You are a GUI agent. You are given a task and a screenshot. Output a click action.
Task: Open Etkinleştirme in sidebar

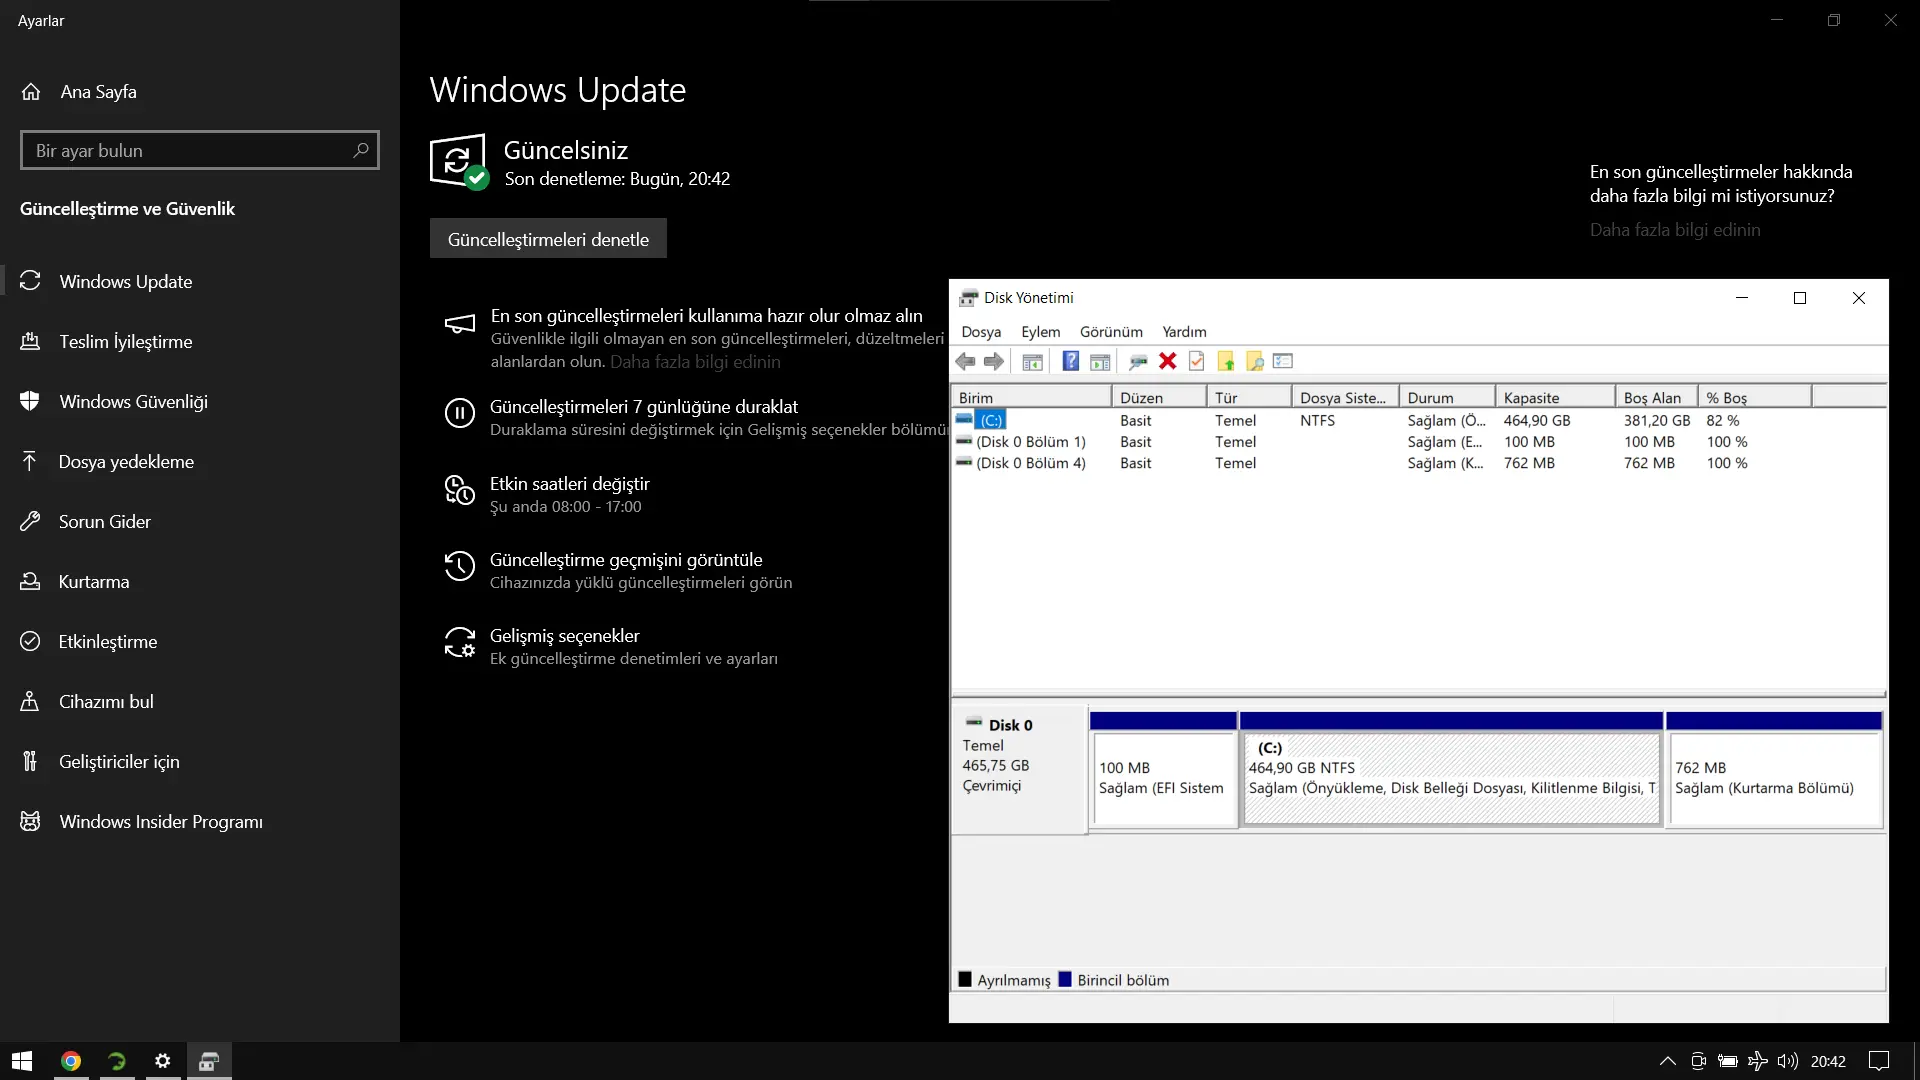click(200, 642)
